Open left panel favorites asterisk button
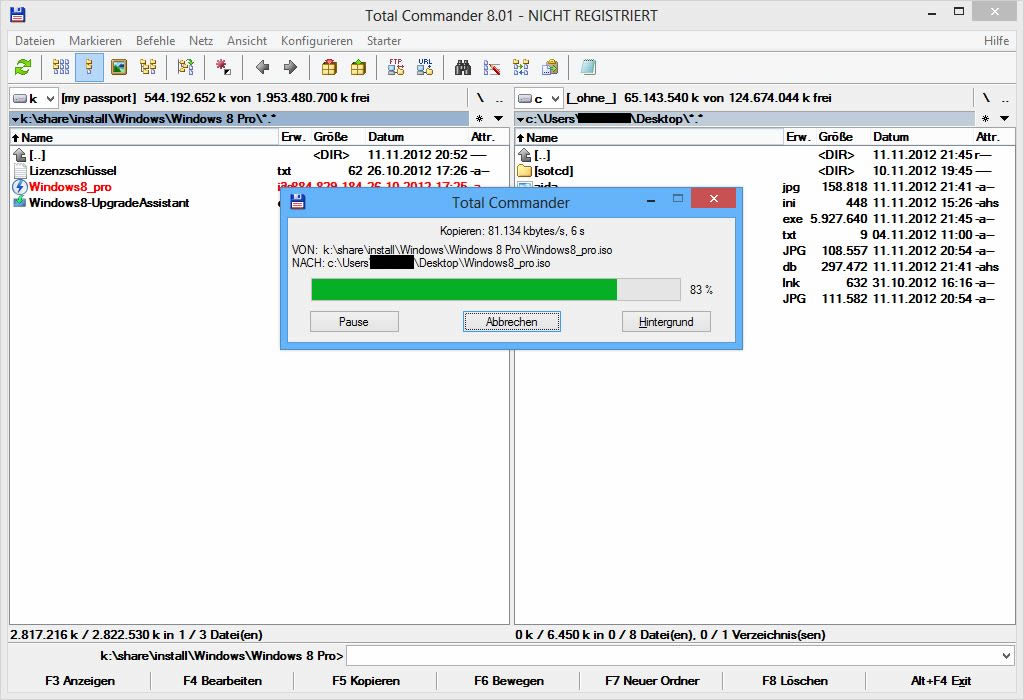1024x700 pixels. 479,119
